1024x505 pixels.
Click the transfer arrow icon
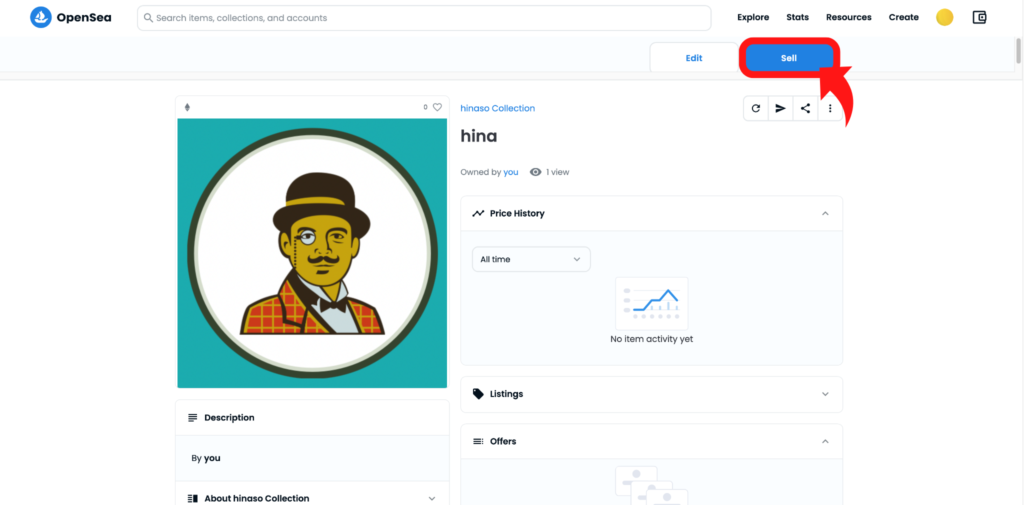point(780,108)
